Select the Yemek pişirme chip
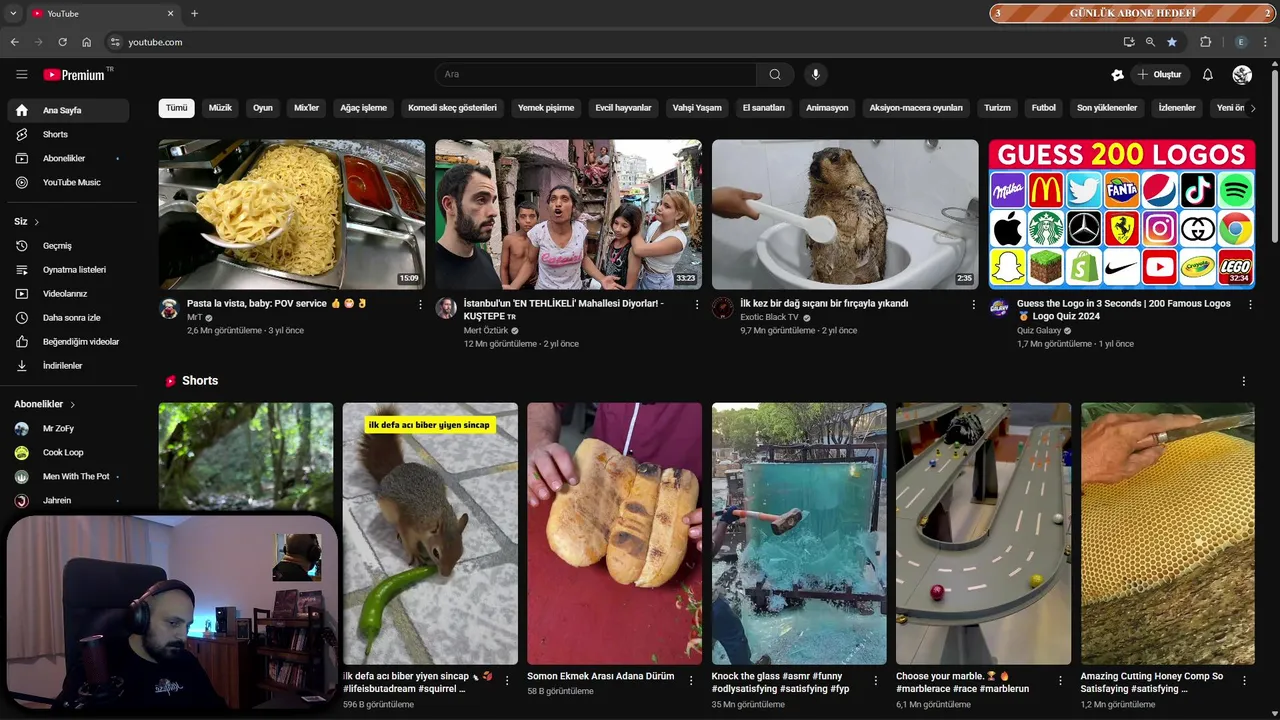1280x720 pixels. click(x=546, y=108)
